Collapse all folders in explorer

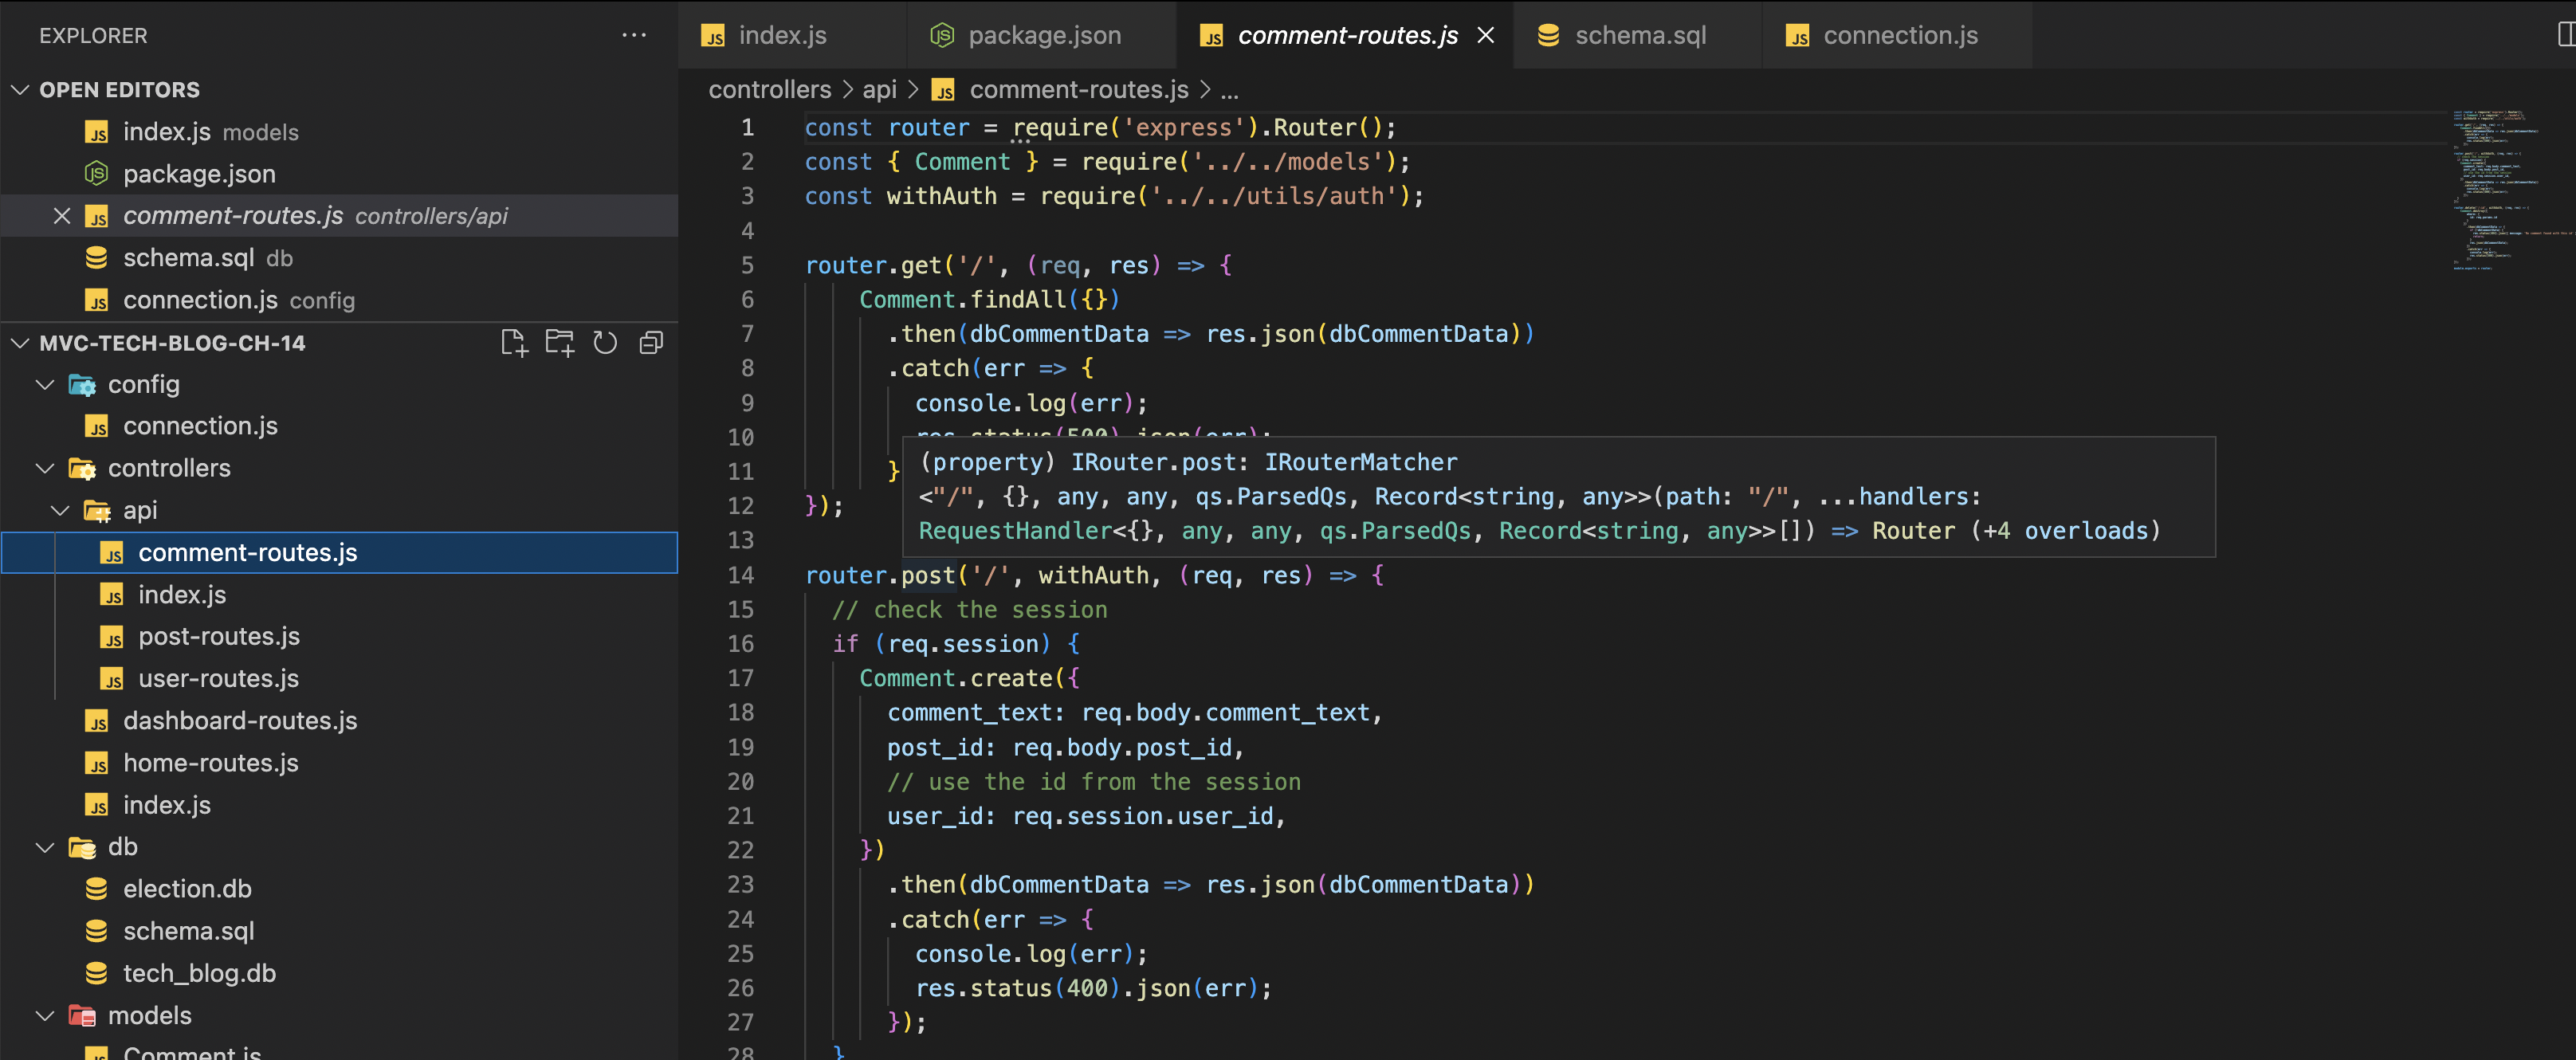tap(650, 342)
